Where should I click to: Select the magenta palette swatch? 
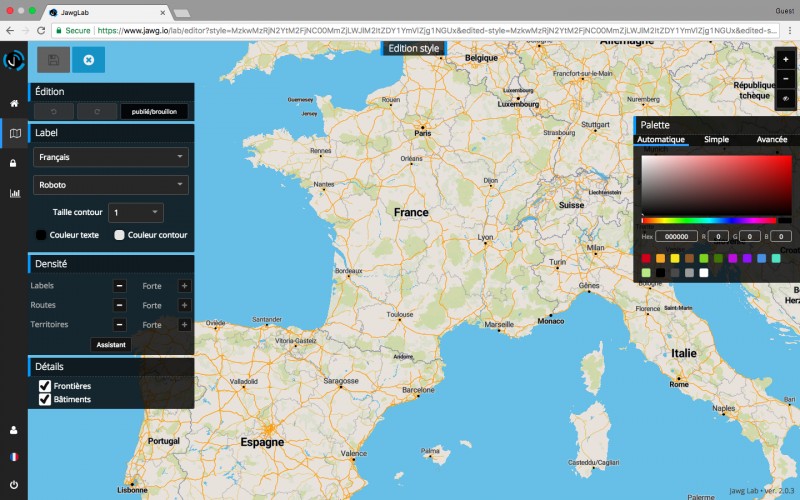coord(733,259)
